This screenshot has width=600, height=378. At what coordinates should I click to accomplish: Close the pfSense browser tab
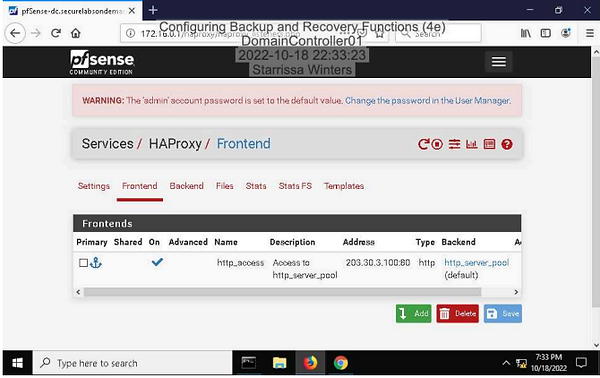pyautogui.click(x=132, y=11)
